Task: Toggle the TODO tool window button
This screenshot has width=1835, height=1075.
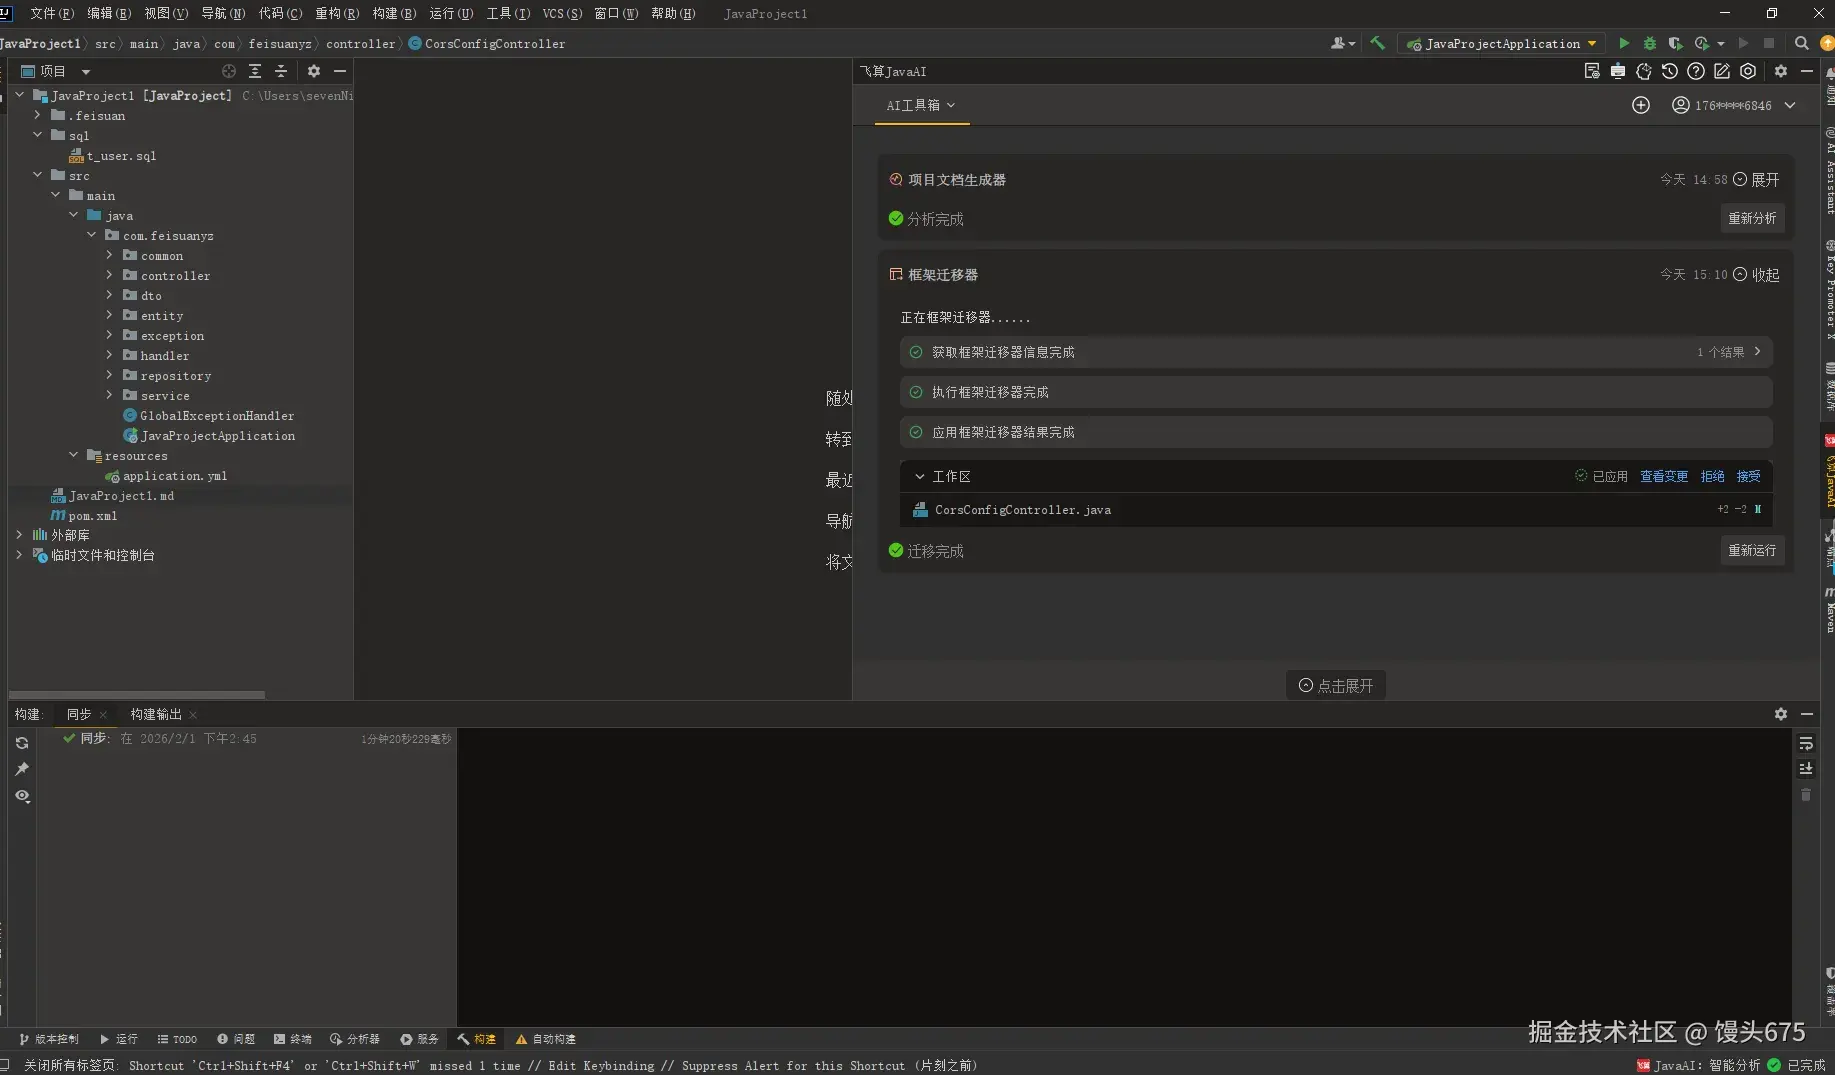Action: (x=177, y=1039)
